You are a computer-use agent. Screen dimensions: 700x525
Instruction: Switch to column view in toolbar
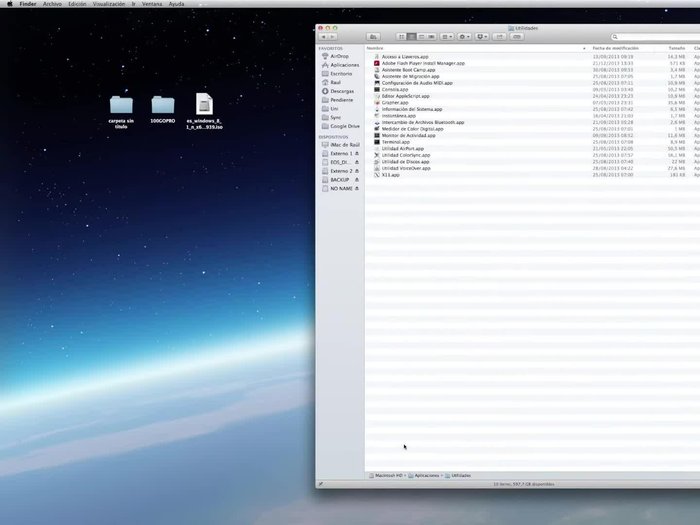pos(421,37)
